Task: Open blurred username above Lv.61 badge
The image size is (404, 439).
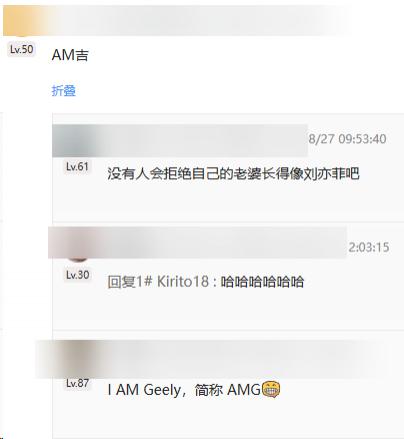Action: 203,140
